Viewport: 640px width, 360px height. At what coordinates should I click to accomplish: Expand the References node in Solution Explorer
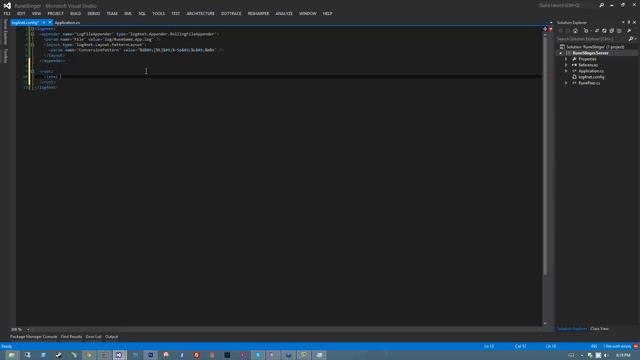pyautogui.click(x=566, y=65)
